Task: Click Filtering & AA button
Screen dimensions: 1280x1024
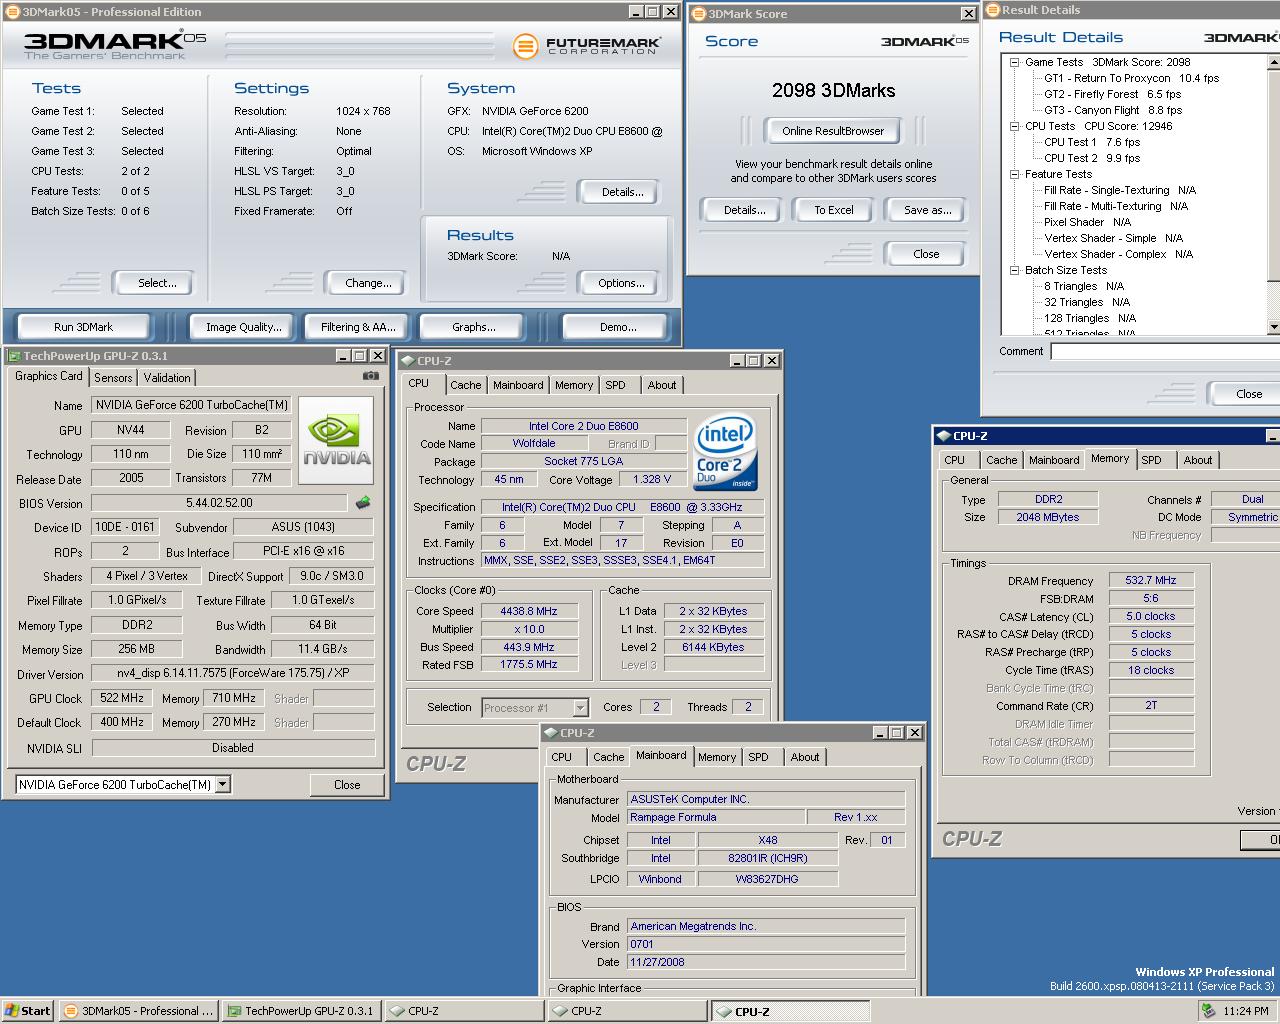Action: pos(358,327)
